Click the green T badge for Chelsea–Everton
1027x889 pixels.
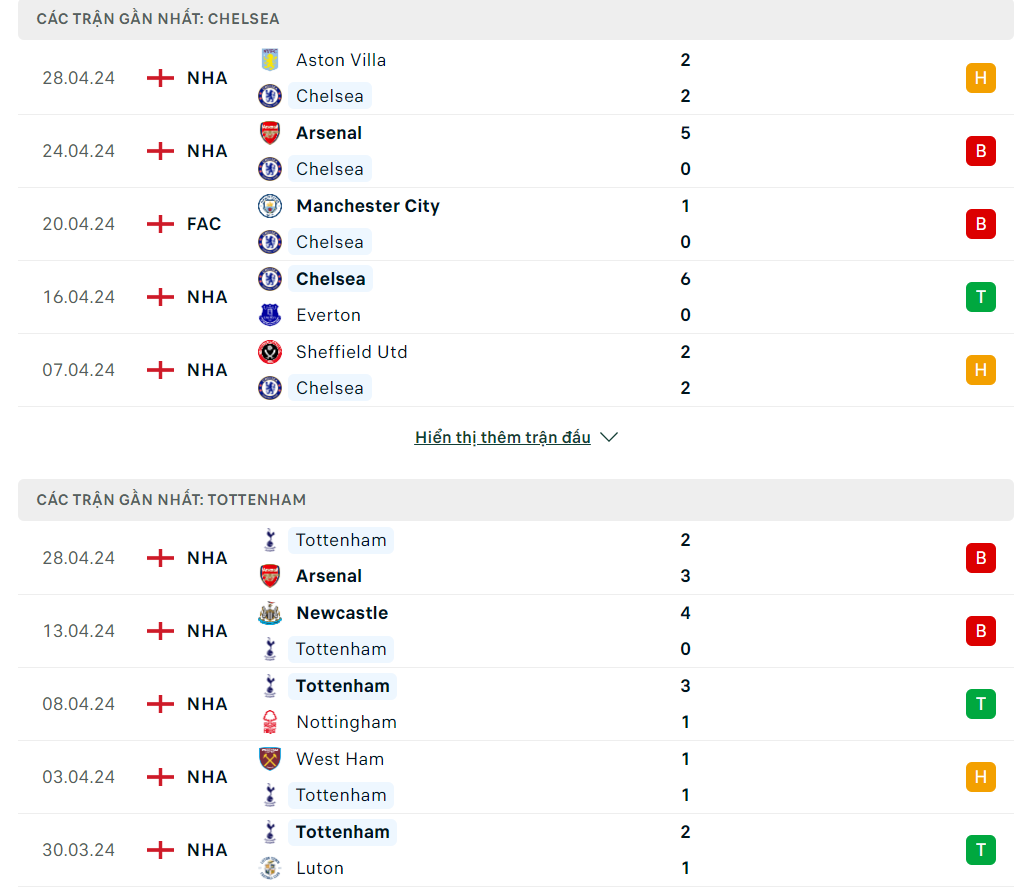coord(980,297)
